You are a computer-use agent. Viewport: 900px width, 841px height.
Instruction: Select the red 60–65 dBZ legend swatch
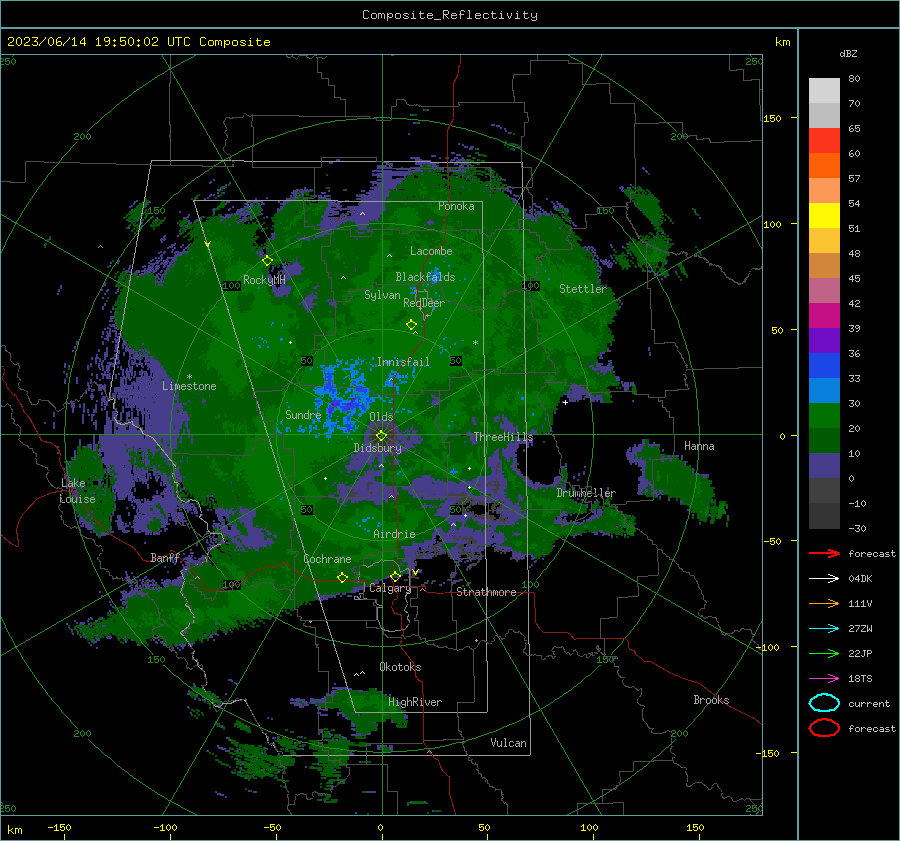pos(824,141)
